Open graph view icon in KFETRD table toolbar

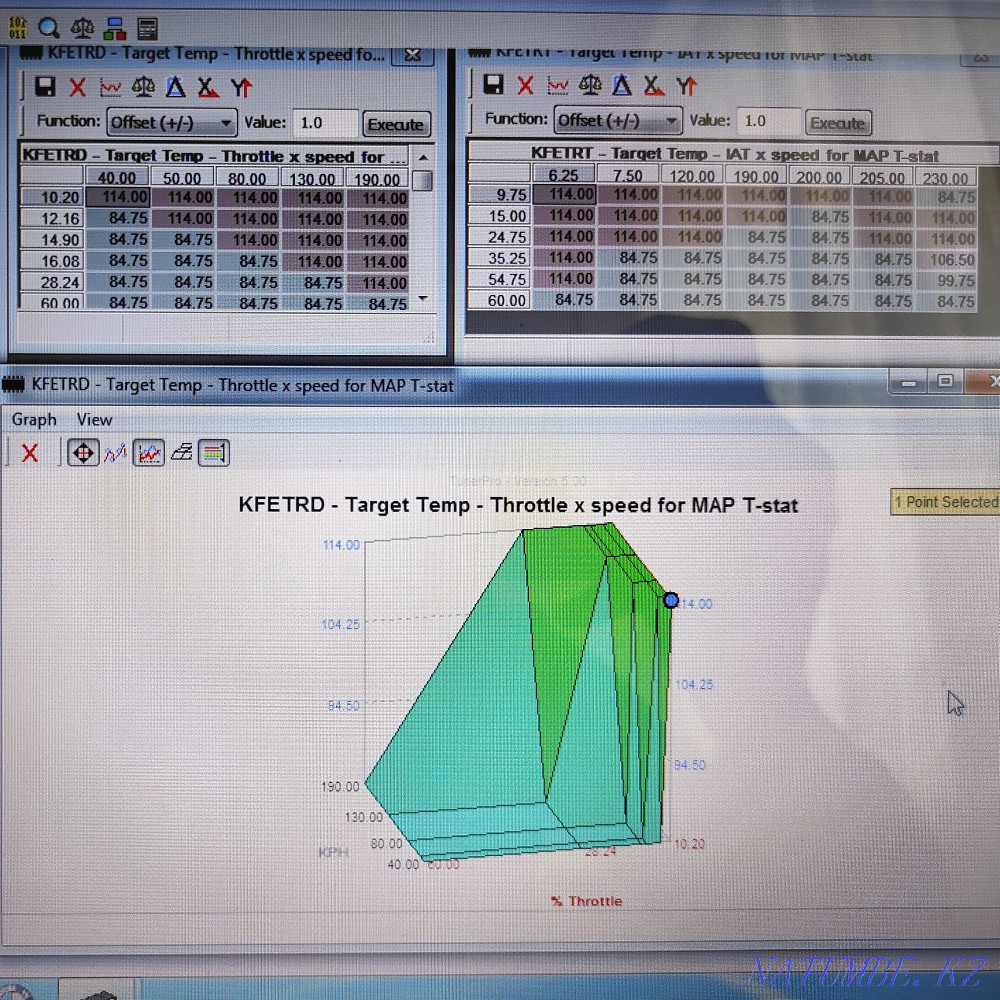pyautogui.click(x=110, y=87)
